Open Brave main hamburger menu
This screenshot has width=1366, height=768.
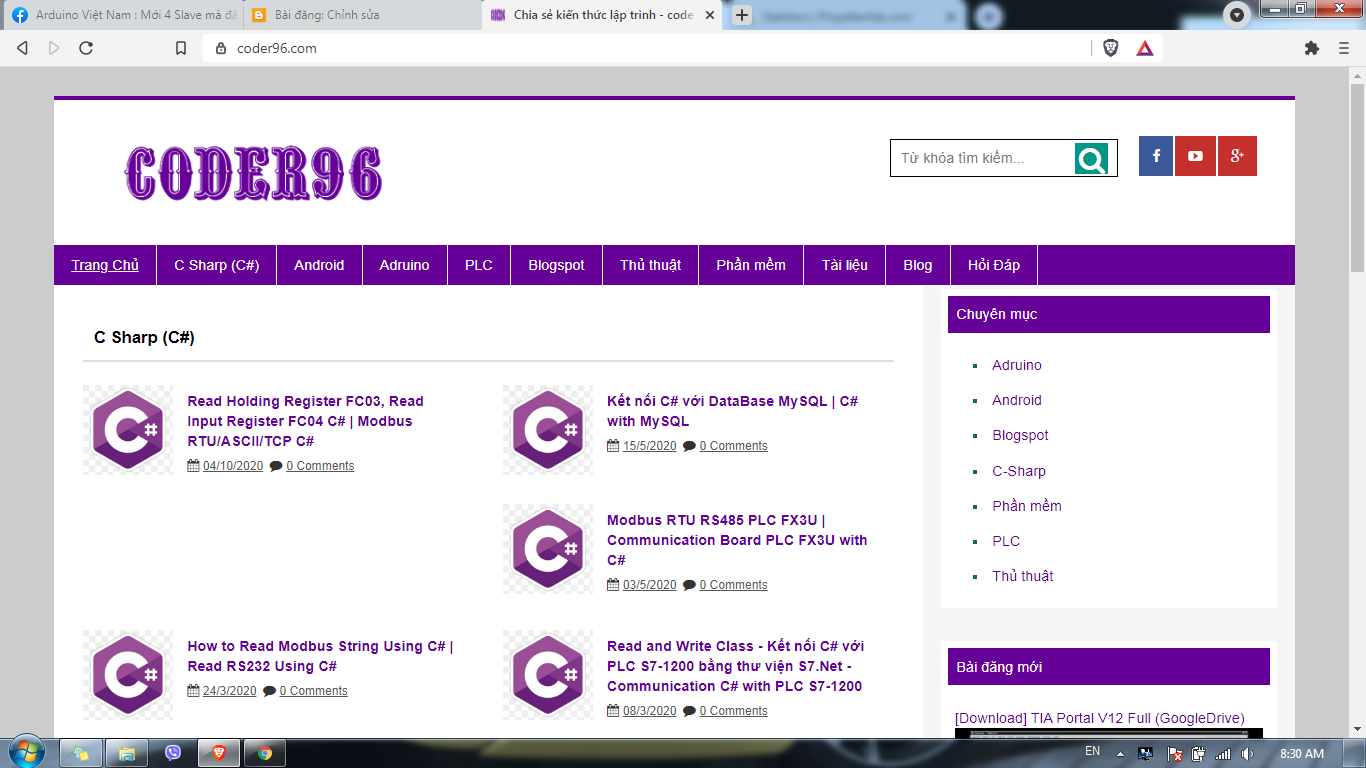click(x=1343, y=48)
